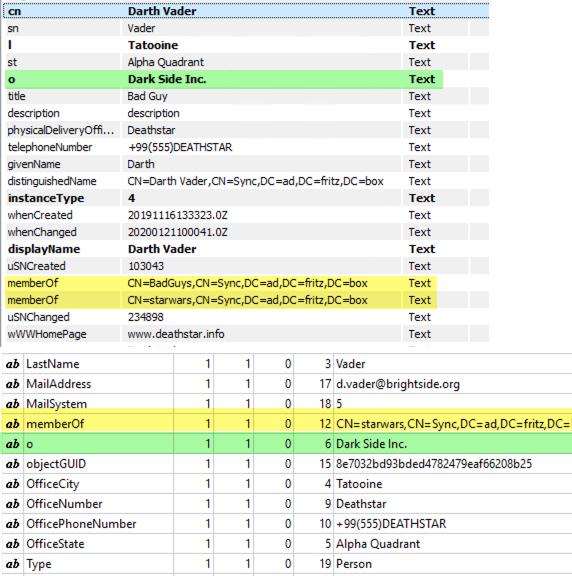Click the telephoneNumber value +99(555)DEATHSTAR

180,147
